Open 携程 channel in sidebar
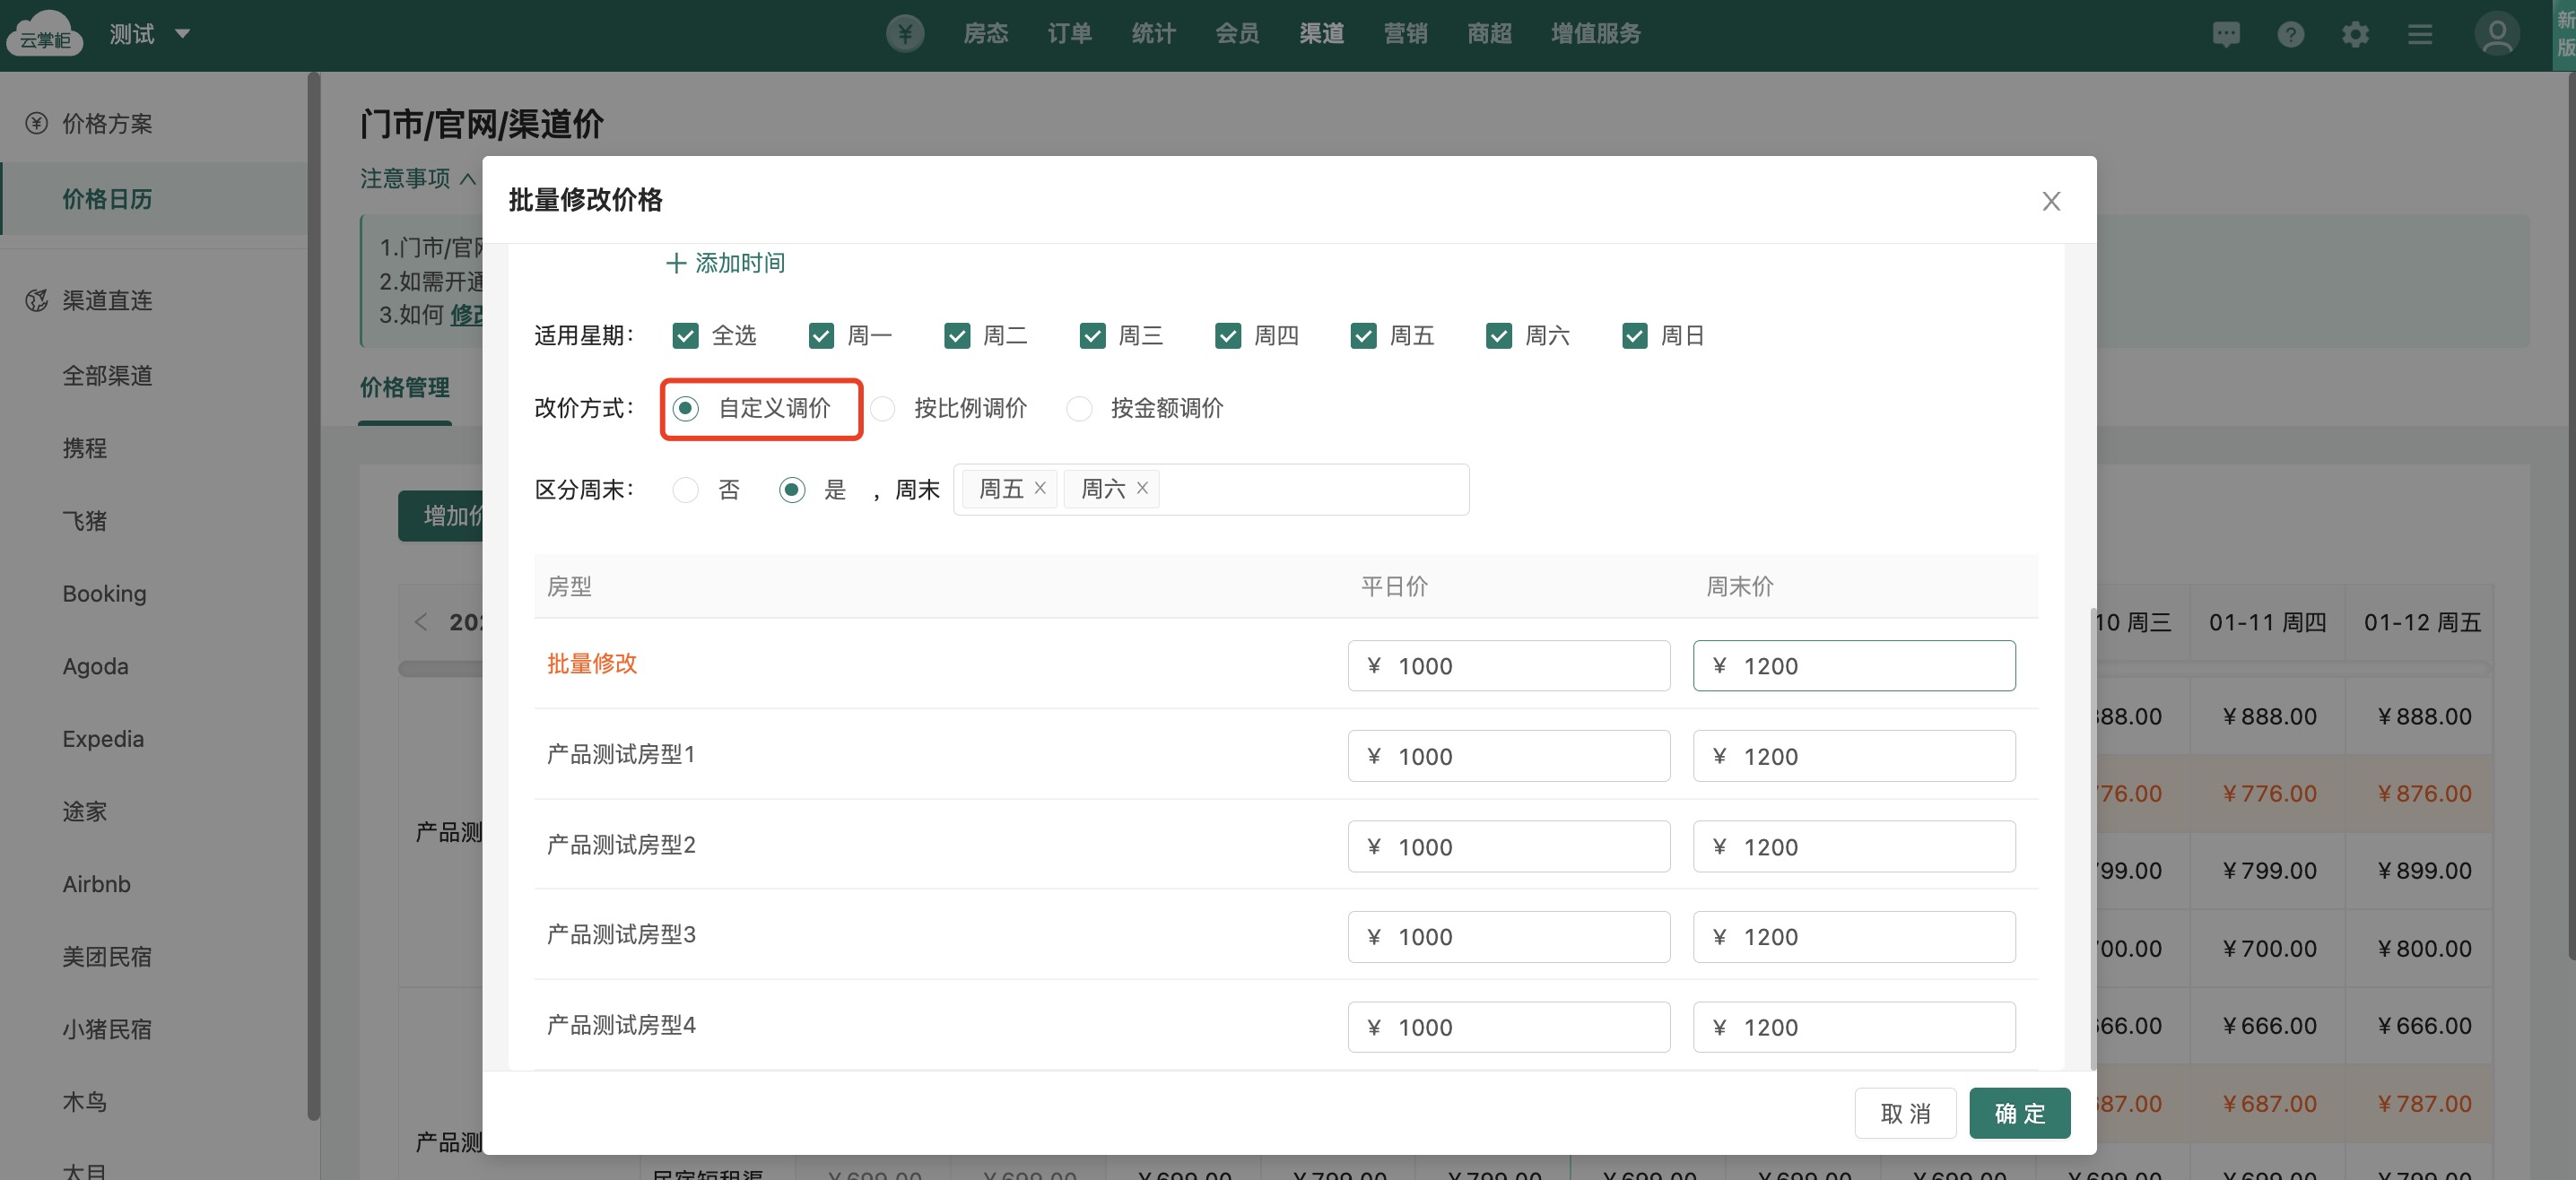 tap(84, 448)
